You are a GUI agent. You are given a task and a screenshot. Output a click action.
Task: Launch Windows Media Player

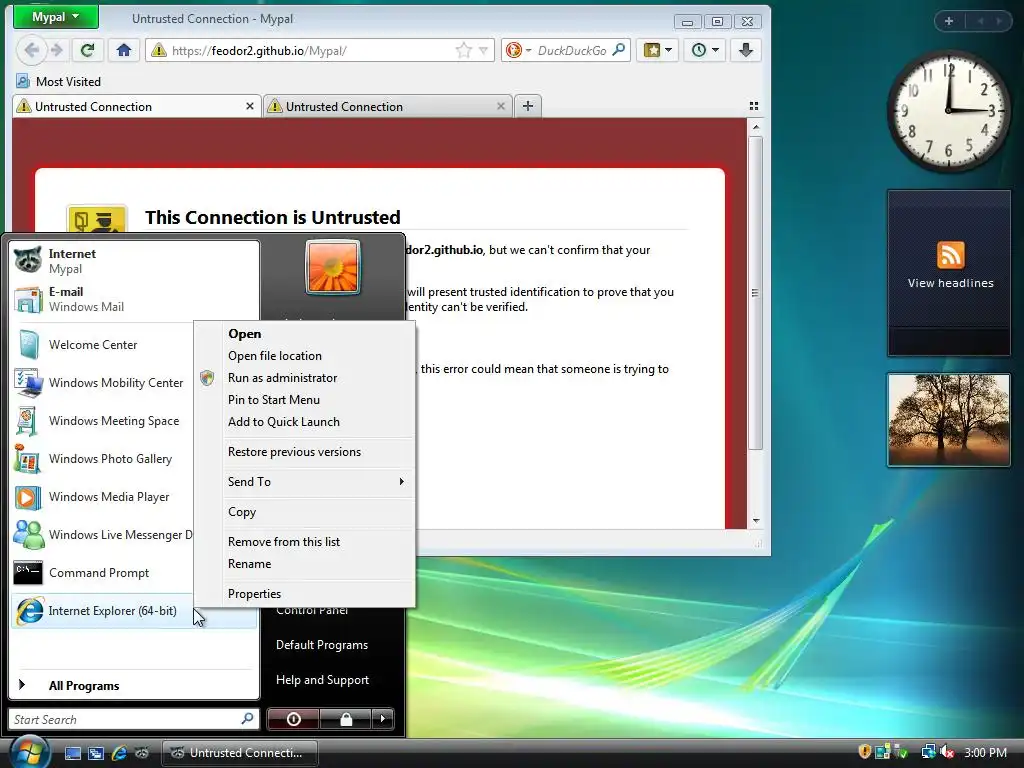(103, 496)
